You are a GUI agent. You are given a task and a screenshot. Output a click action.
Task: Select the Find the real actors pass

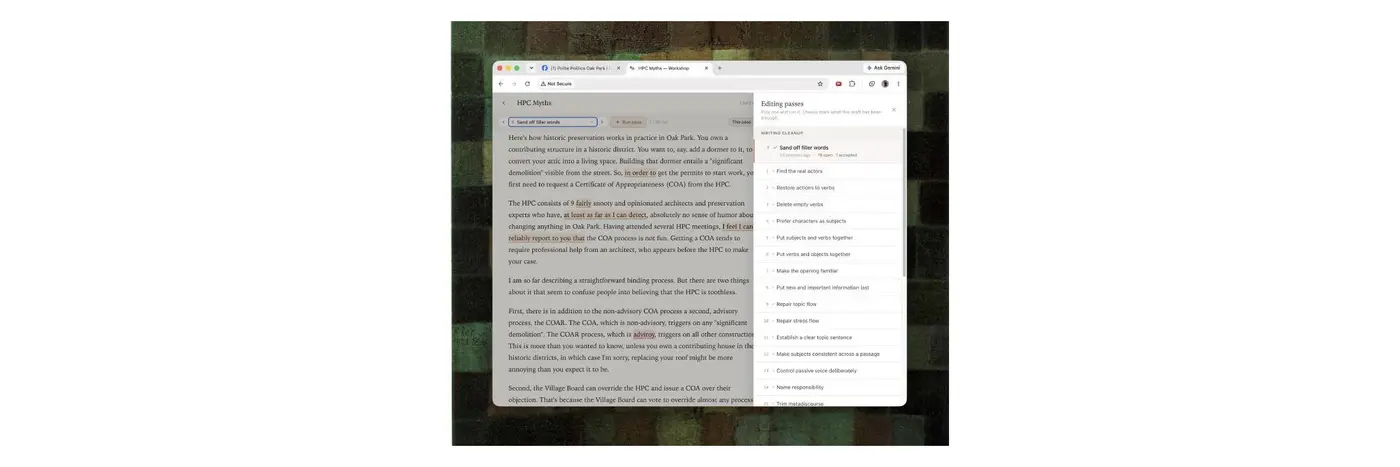coord(829,171)
